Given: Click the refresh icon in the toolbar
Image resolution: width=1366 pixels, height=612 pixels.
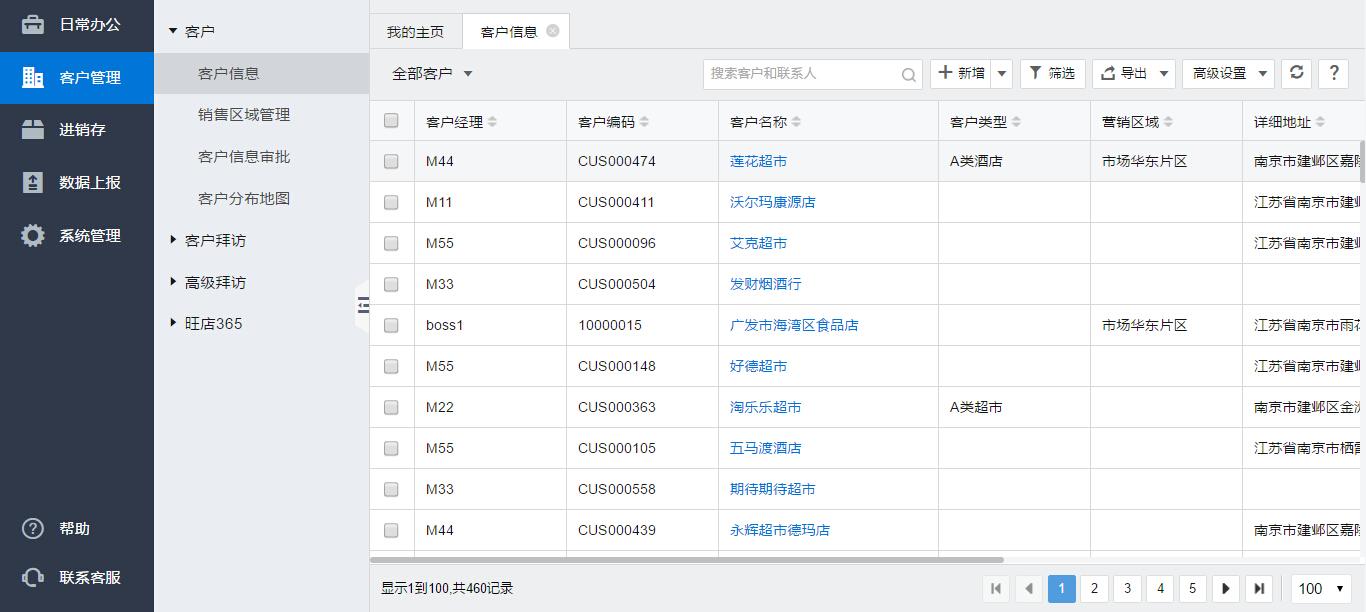Looking at the screenshot, I should tap(1297, 73).
